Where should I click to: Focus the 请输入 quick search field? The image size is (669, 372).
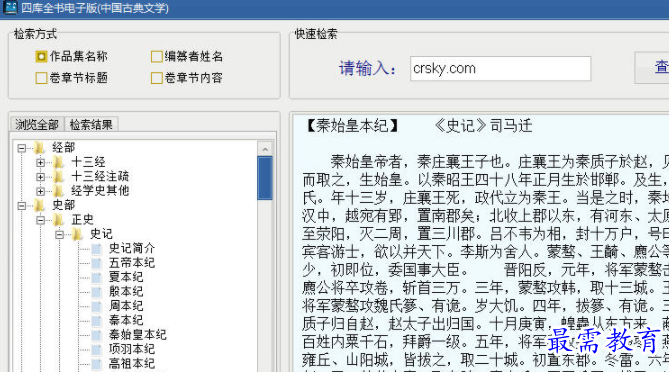click(500, 68)
